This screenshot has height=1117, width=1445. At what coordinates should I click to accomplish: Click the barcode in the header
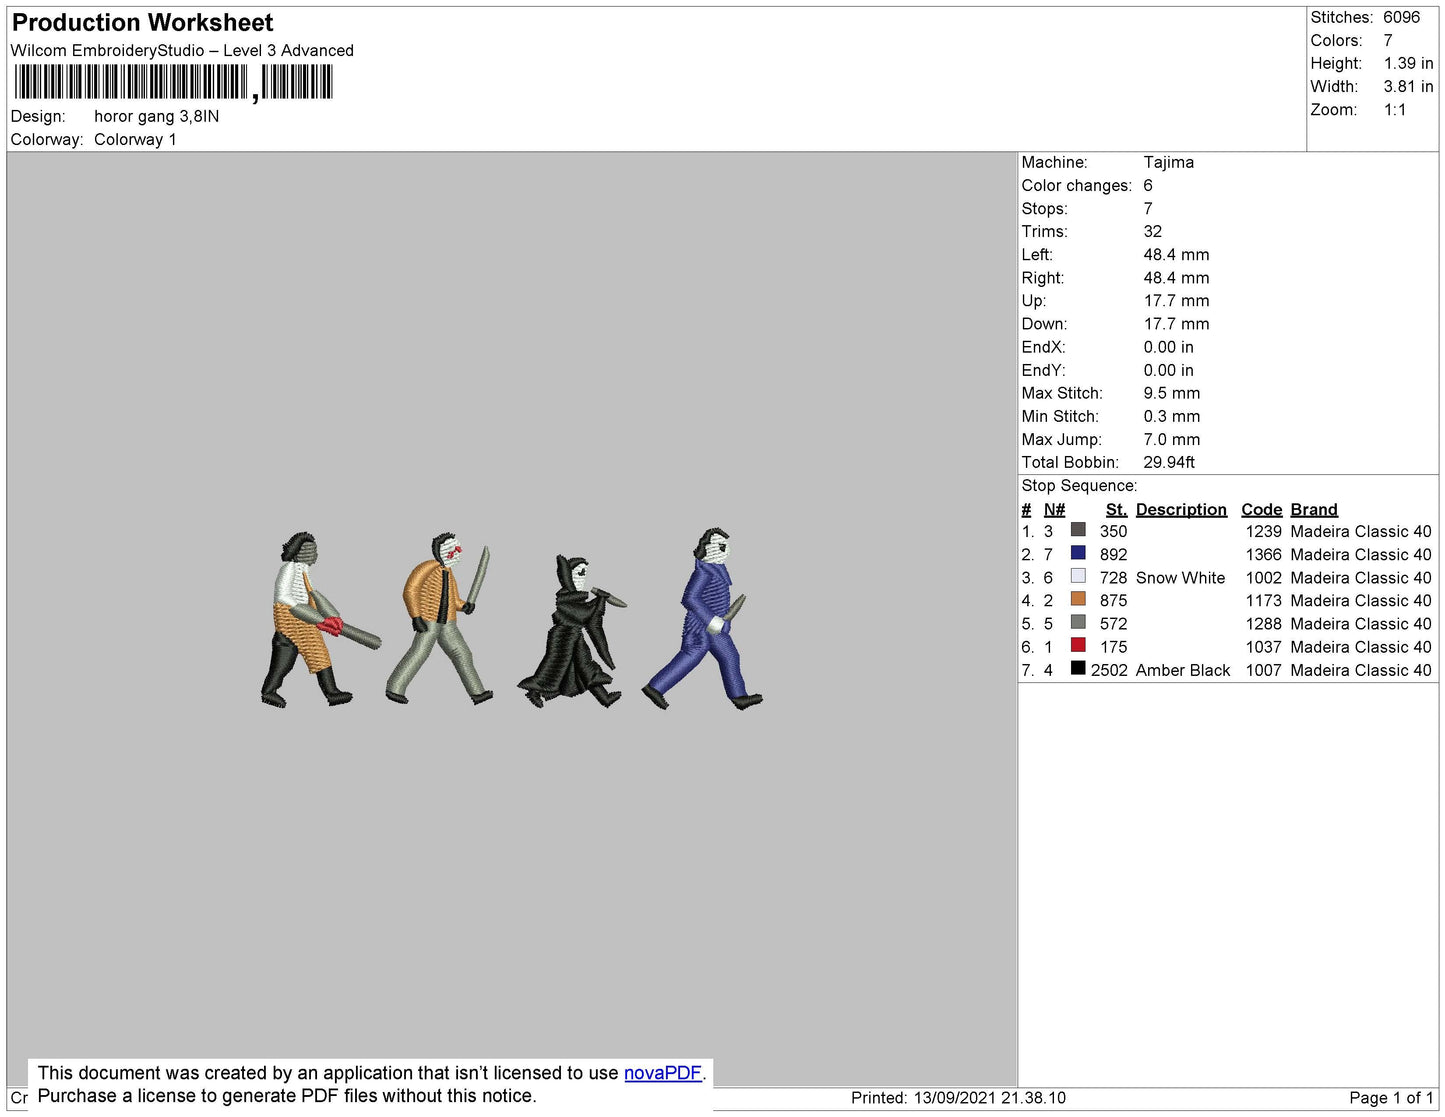tap(172, 83)
